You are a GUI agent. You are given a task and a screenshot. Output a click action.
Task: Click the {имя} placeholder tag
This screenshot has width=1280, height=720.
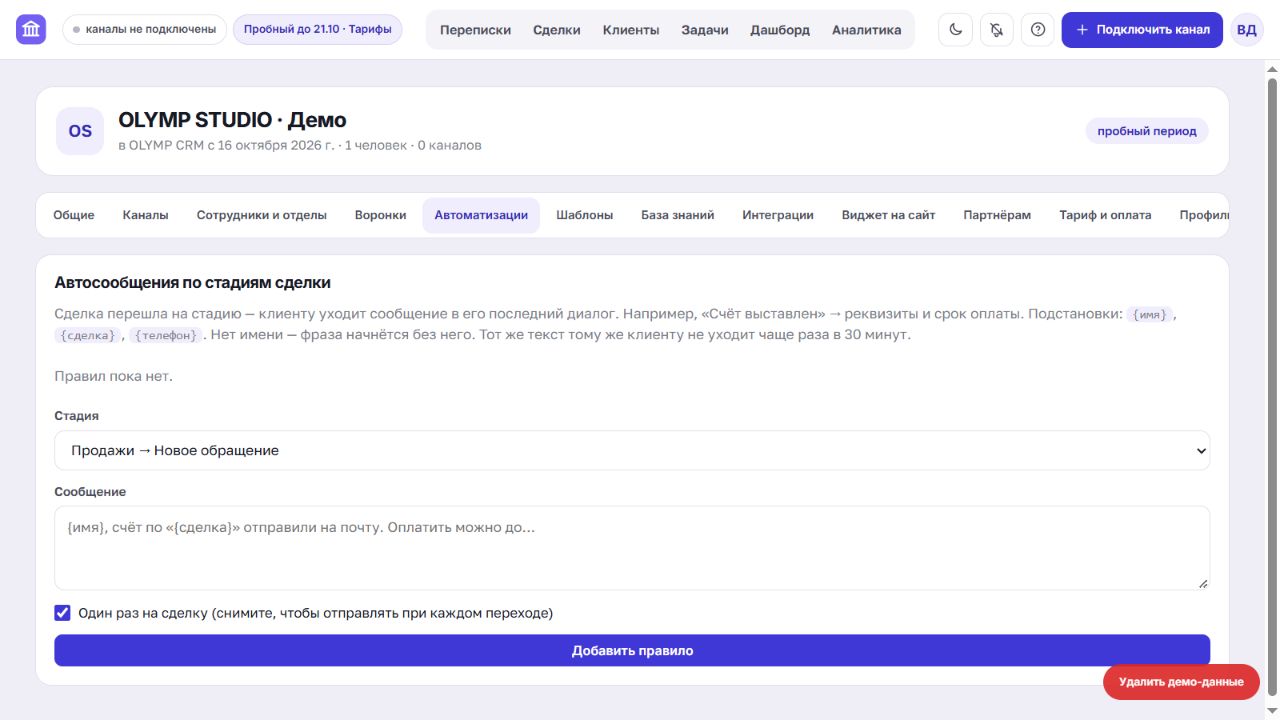tap(1150, 314)
